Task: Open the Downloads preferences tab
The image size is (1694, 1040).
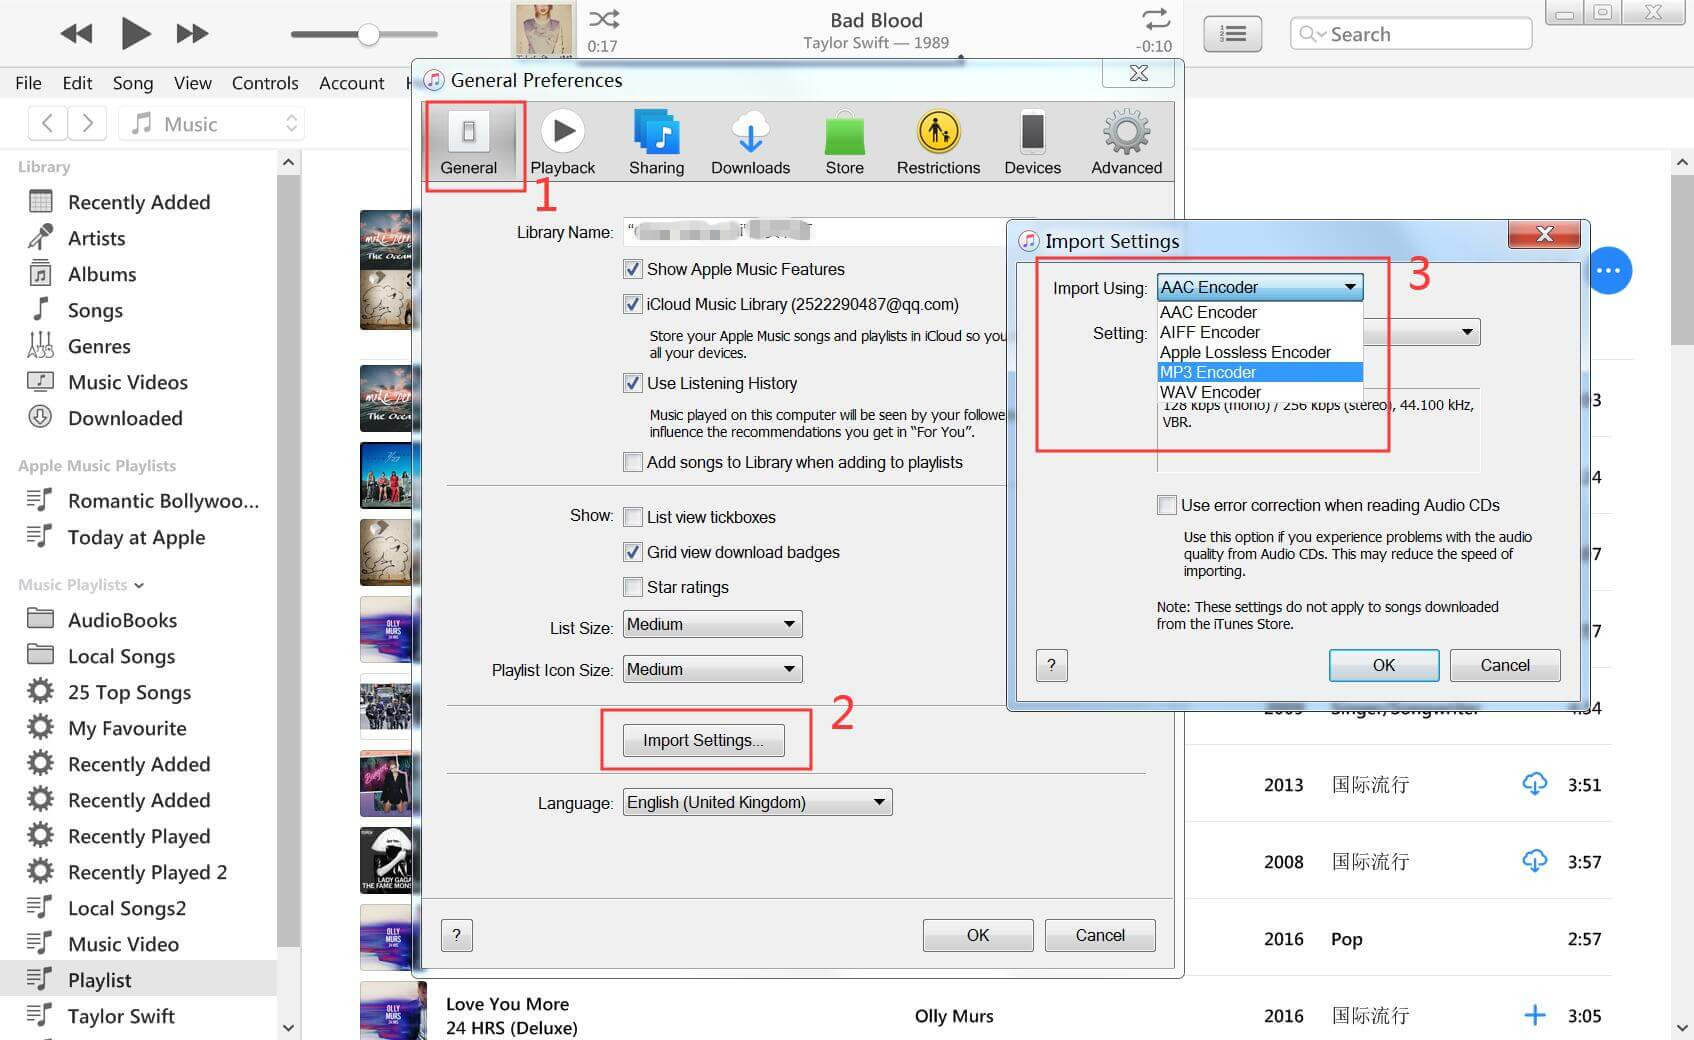Action: coord(750,143)
